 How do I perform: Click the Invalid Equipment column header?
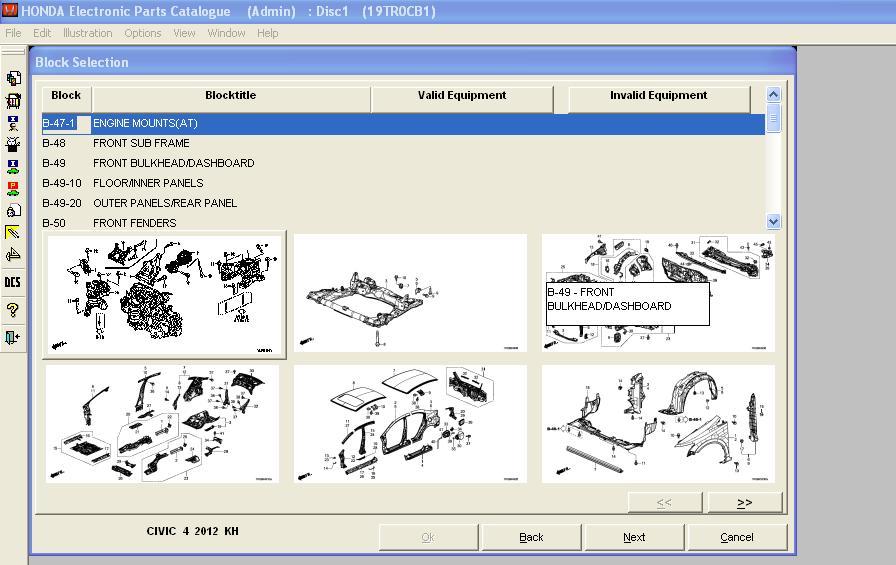tap(659, 99)
